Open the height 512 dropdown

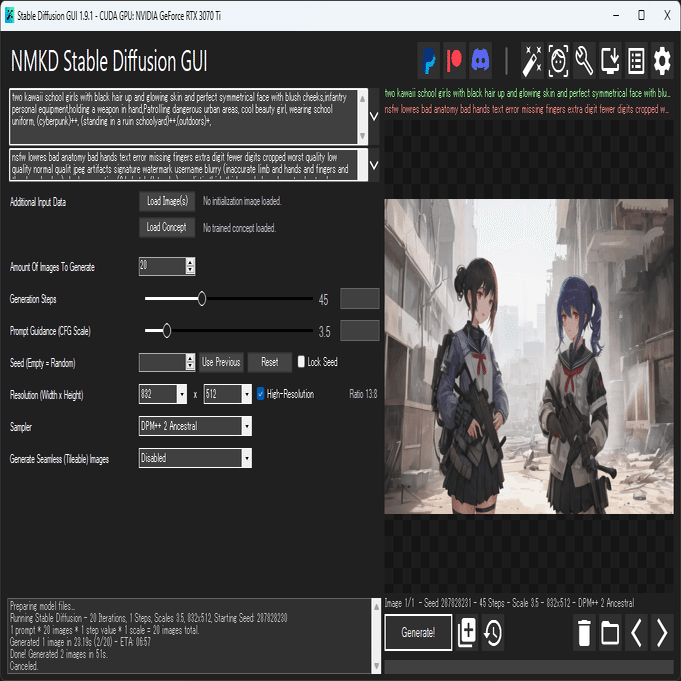point(247,394)
